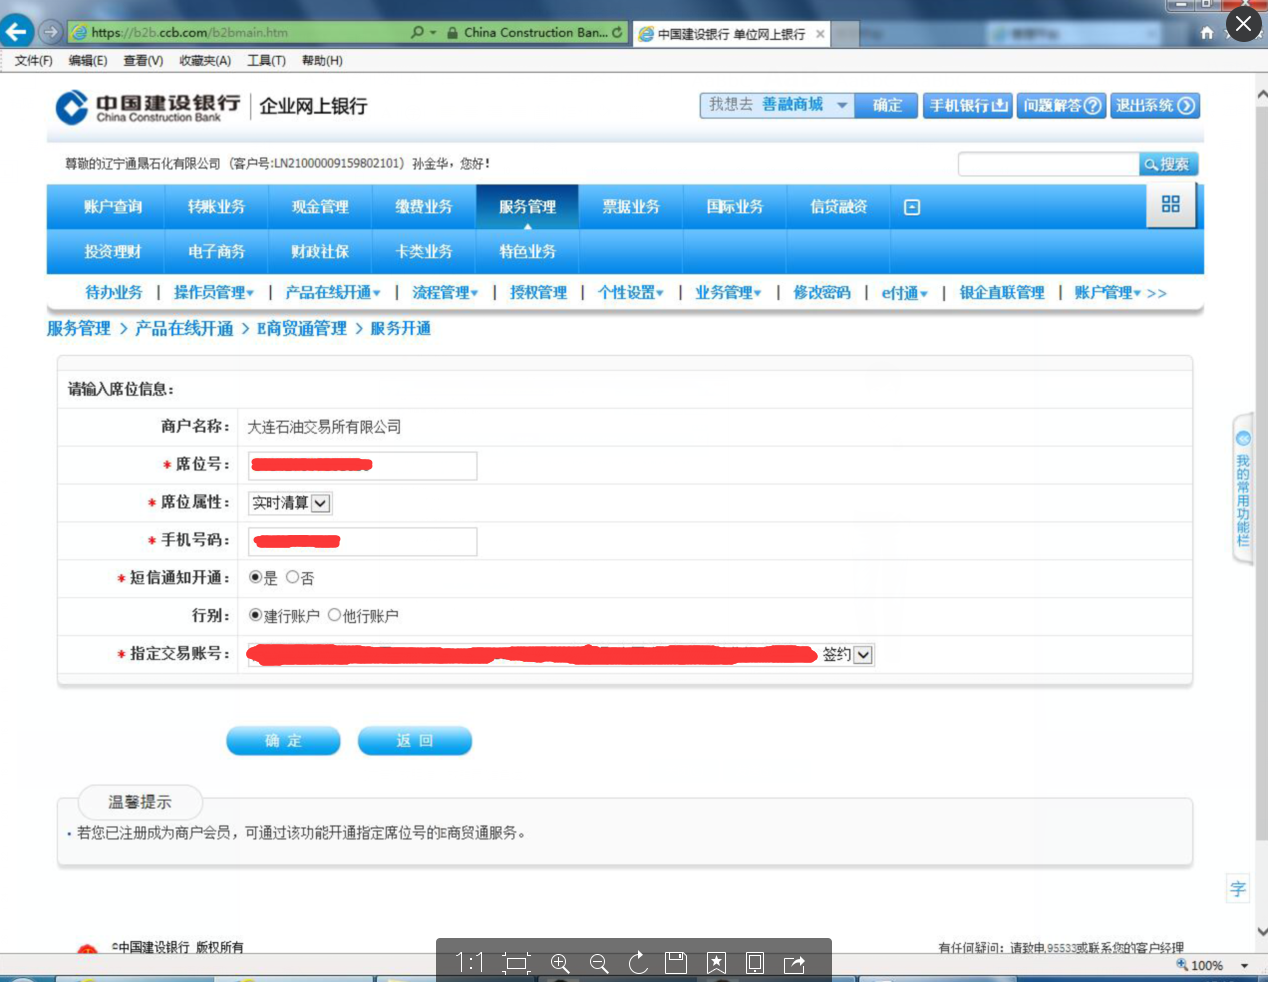Screen dimensions: 1268x982
Task: Click 问题解答 help button
Action: tap(1061, 105)
